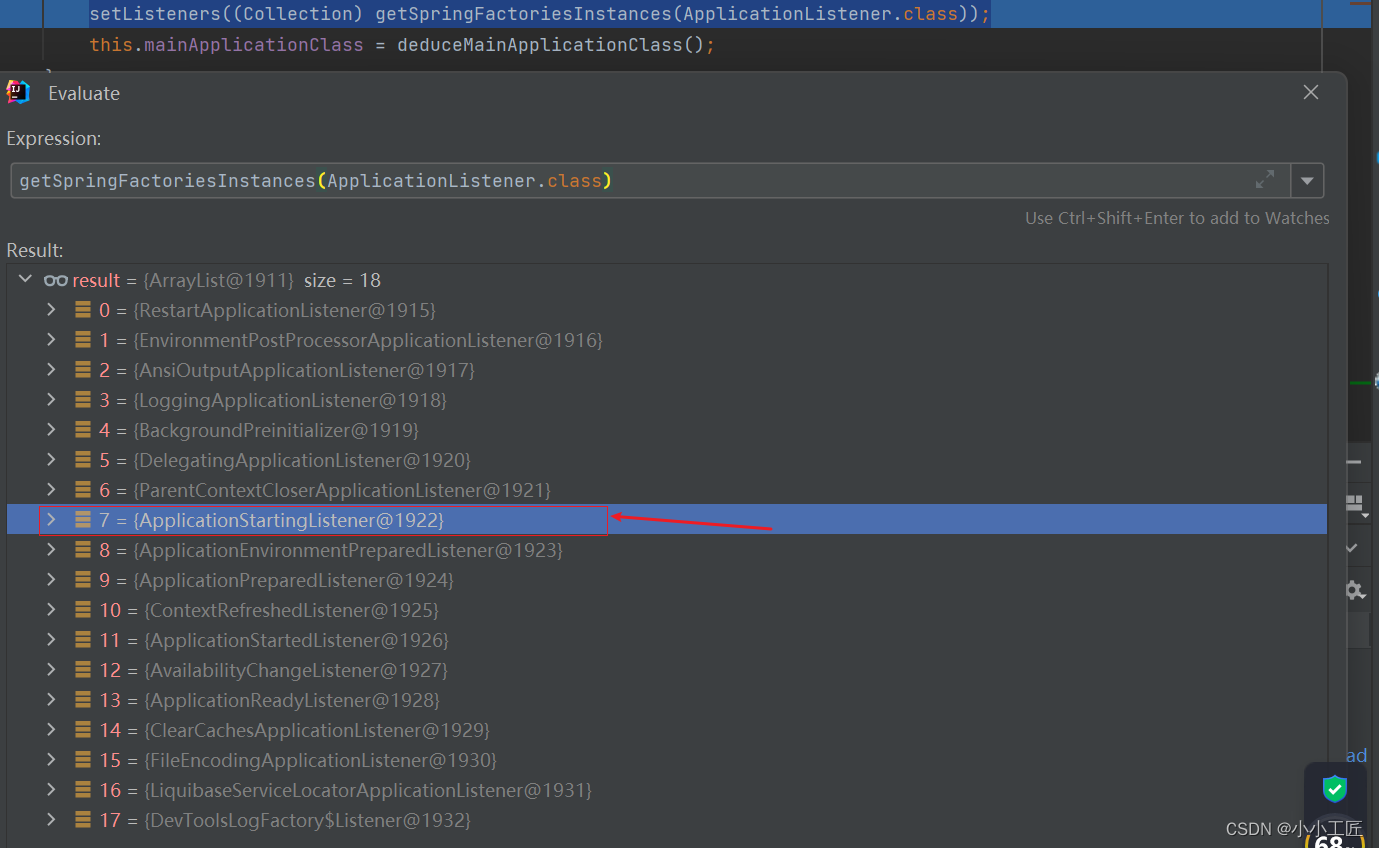The width and height of the screenshot is (1379, 848).
Task: Expand item 5 DelegatingApplicationListener
Action: (x=51, y=460)
